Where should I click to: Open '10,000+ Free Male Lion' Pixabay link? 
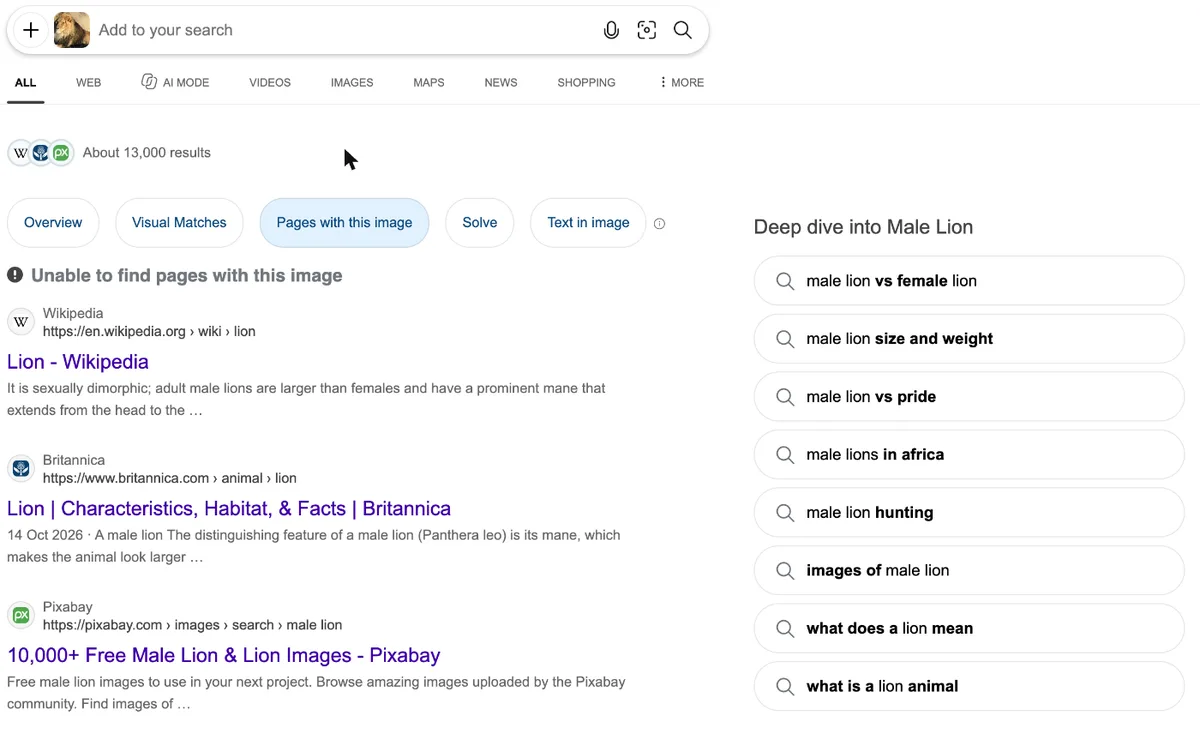(x=224, y=656)
